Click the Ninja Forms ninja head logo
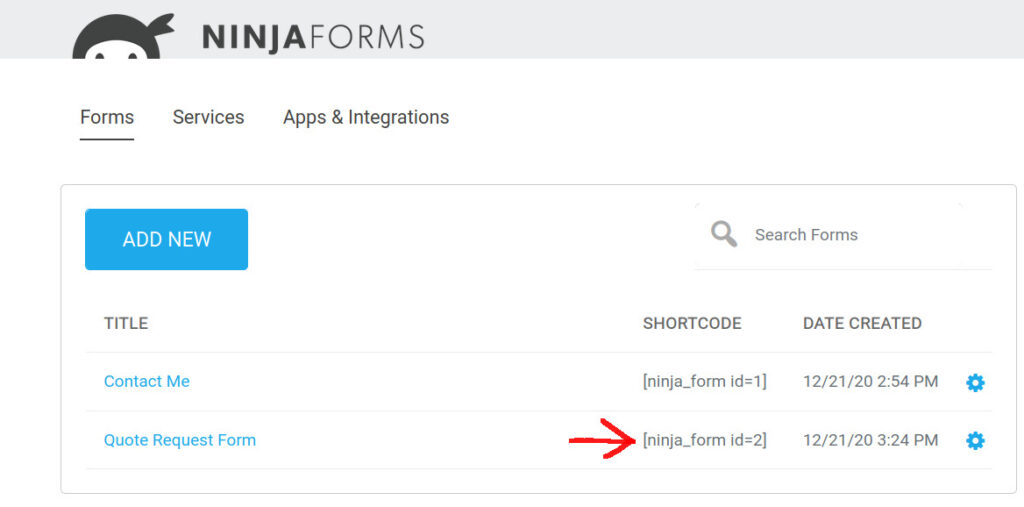The width and height of the screenshot is (1024, 507). 123,37
